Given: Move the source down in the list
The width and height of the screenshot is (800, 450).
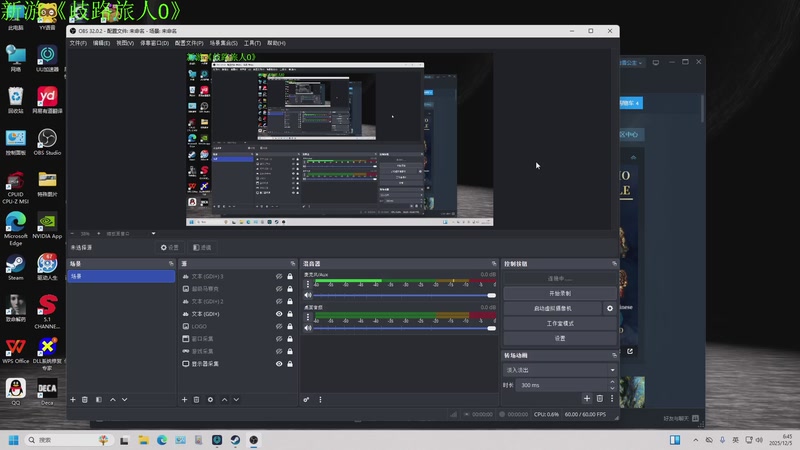Looking at the screenshot, I should tap(236, 399).
